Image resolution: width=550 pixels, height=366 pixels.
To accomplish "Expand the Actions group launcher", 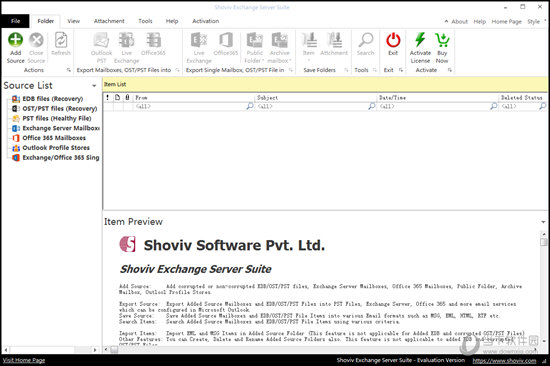I will tap(68, 70).
